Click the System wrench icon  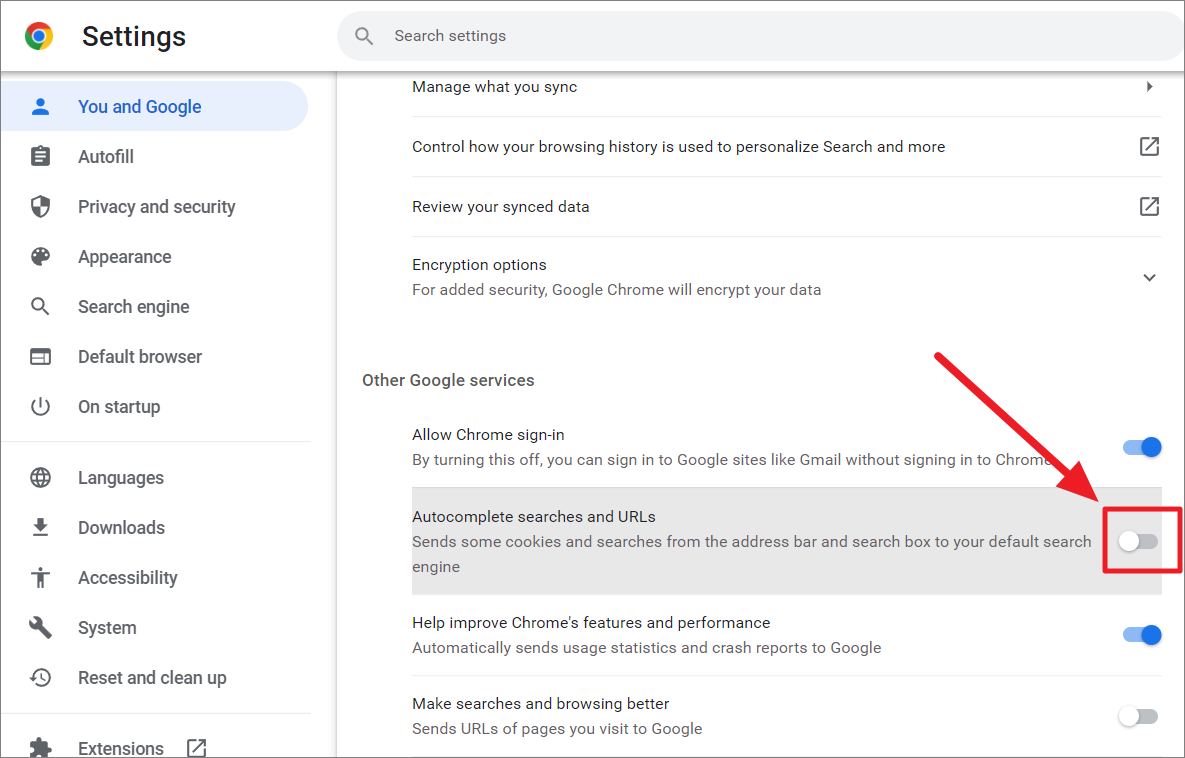click(40, 628)
